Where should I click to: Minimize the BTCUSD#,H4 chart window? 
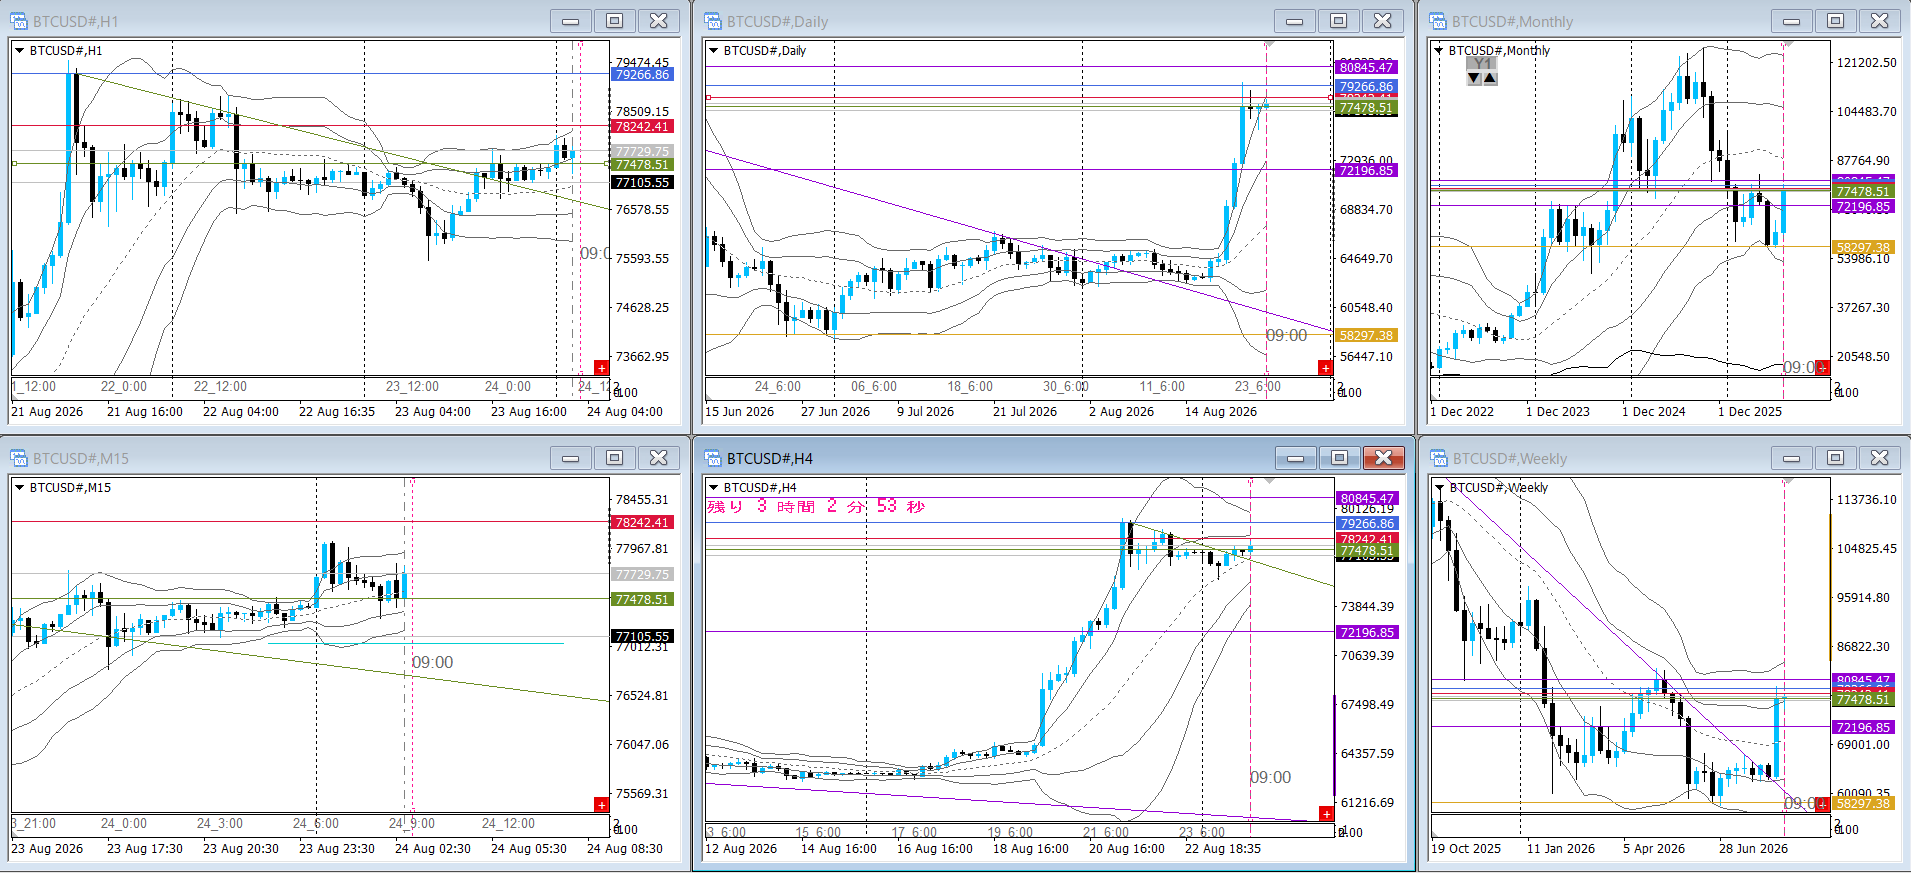pos(1295,458)
